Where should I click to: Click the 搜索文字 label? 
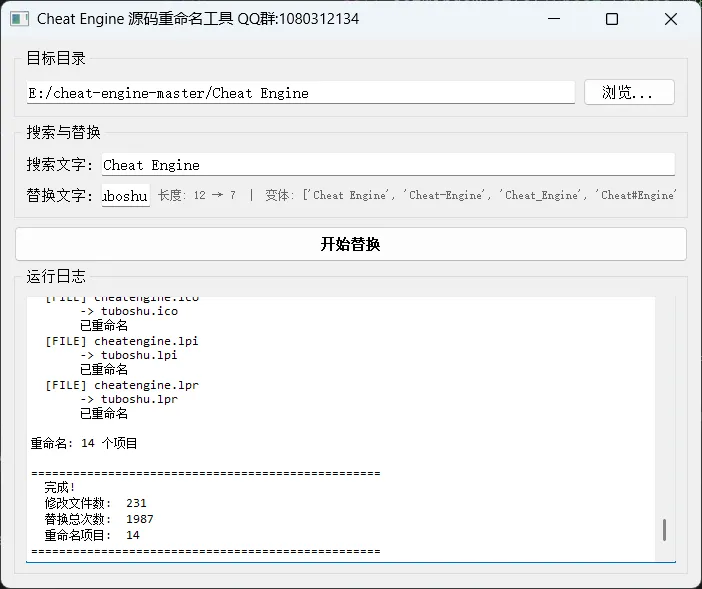pyautogui.click(x=60, y=165)
